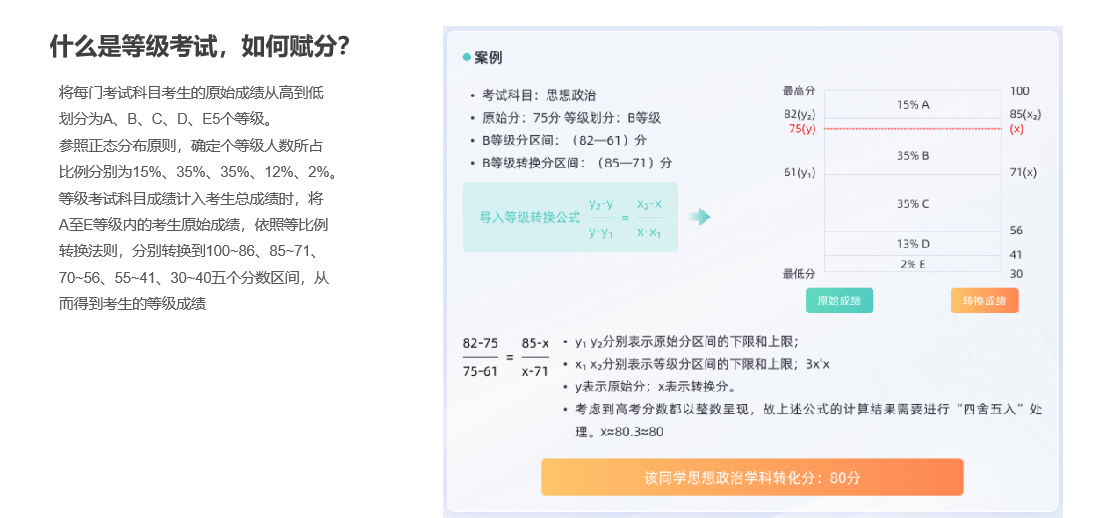
Task: Click the green arrow next to formula box
Action: pos(699,217)
